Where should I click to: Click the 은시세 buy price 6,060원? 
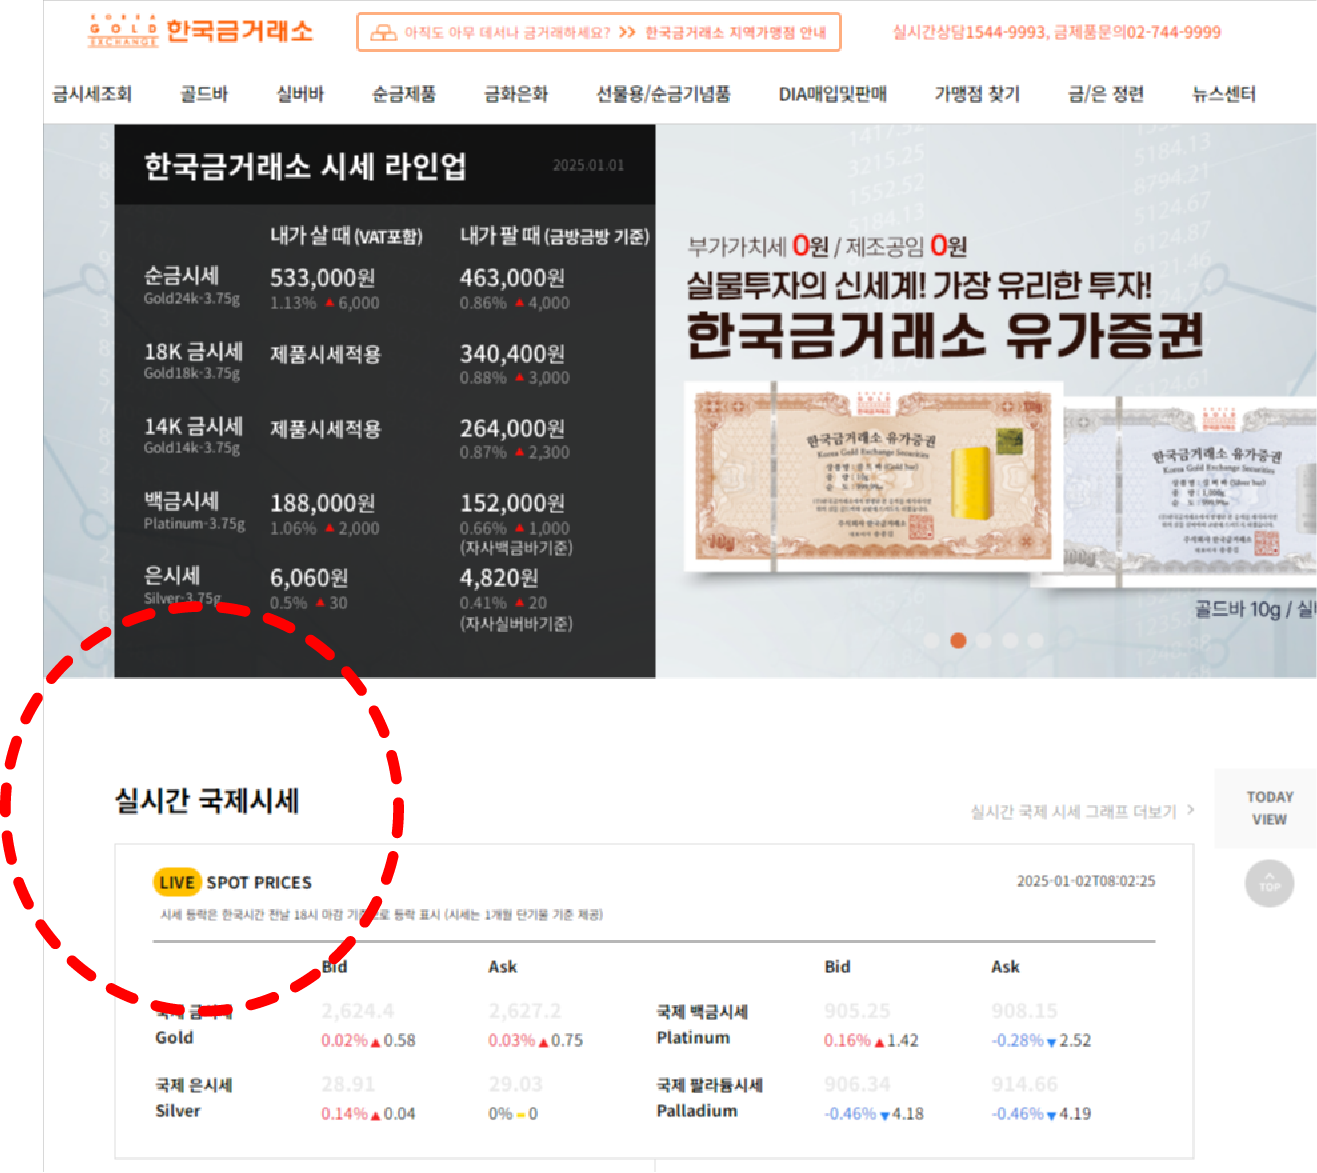click(309, 578)
